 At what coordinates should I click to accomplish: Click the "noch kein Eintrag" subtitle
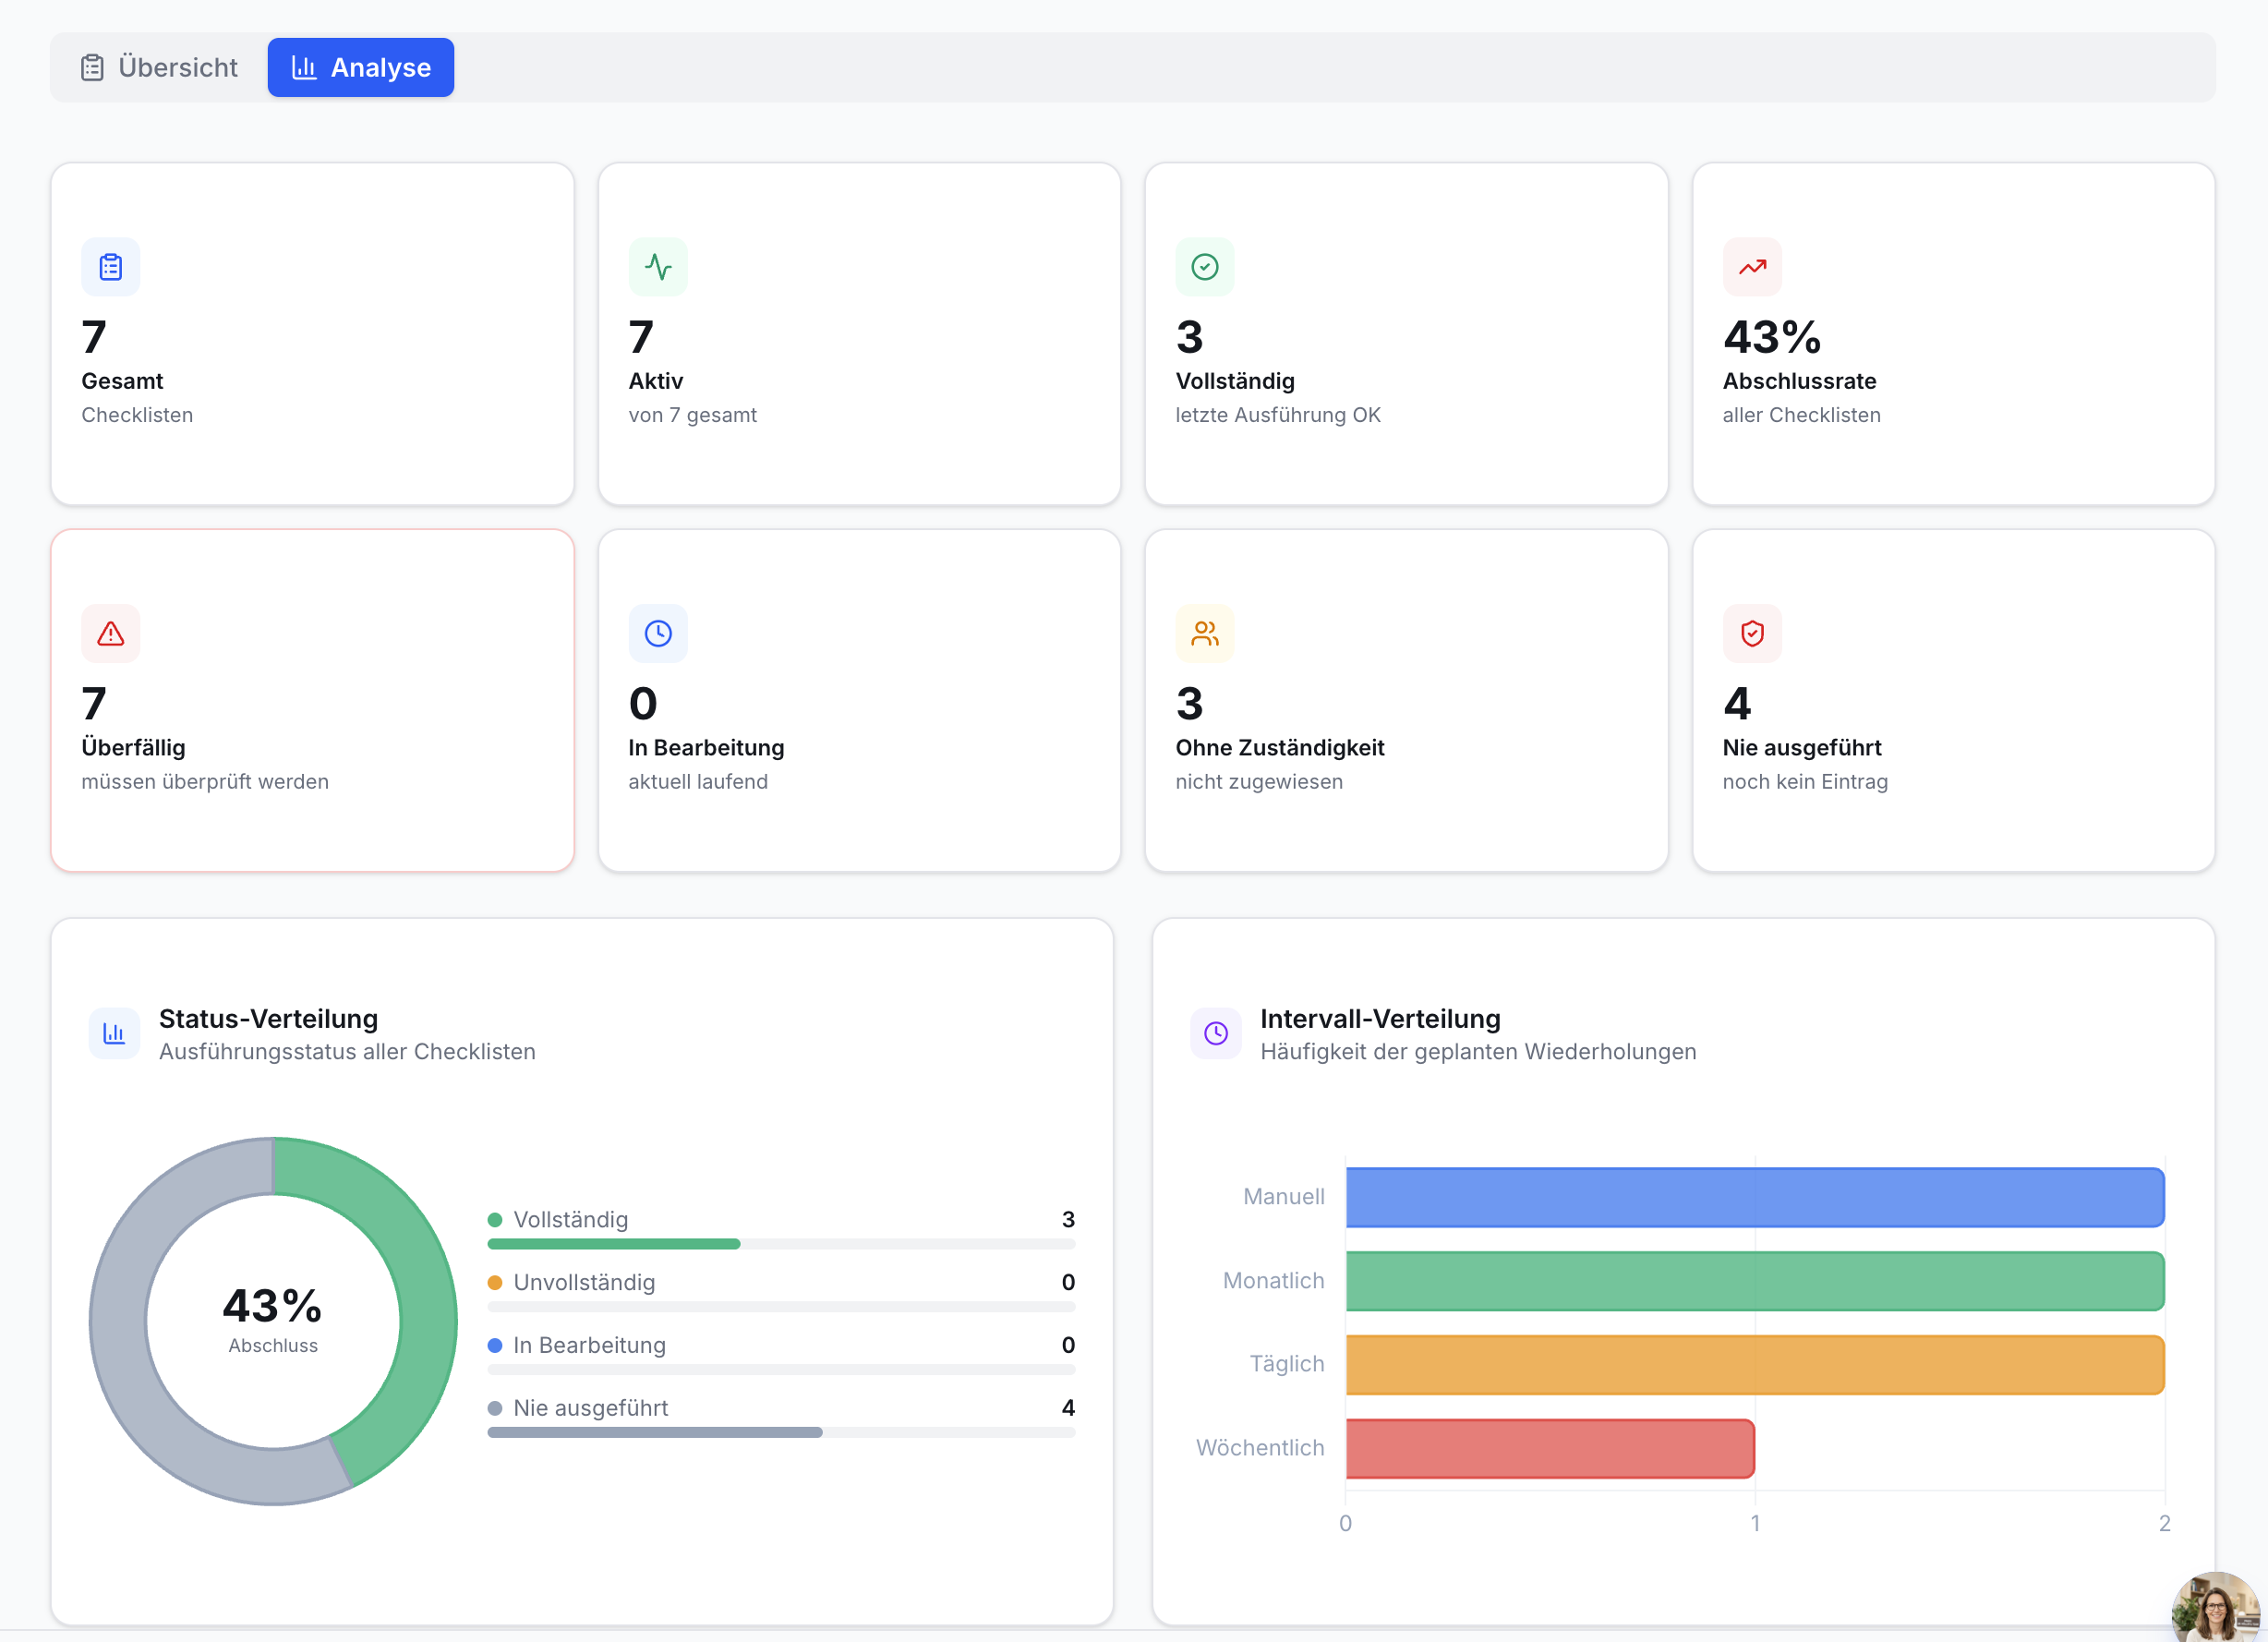click(1805, 782)
